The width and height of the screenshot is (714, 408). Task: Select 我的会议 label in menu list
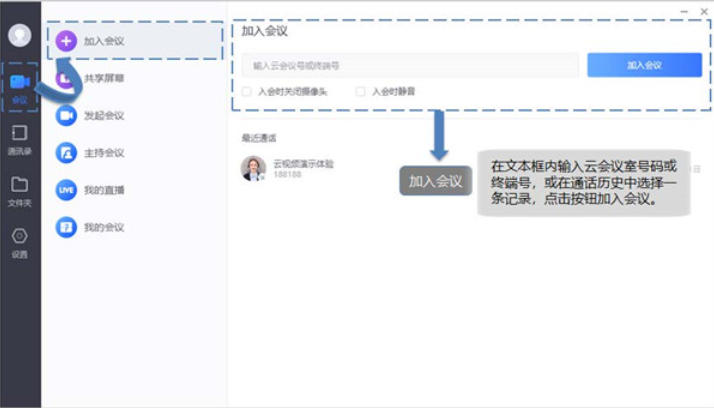(104, 228)
